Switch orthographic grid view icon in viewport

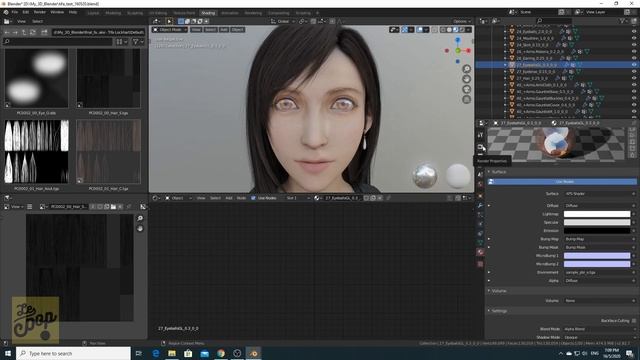(467, 99)
